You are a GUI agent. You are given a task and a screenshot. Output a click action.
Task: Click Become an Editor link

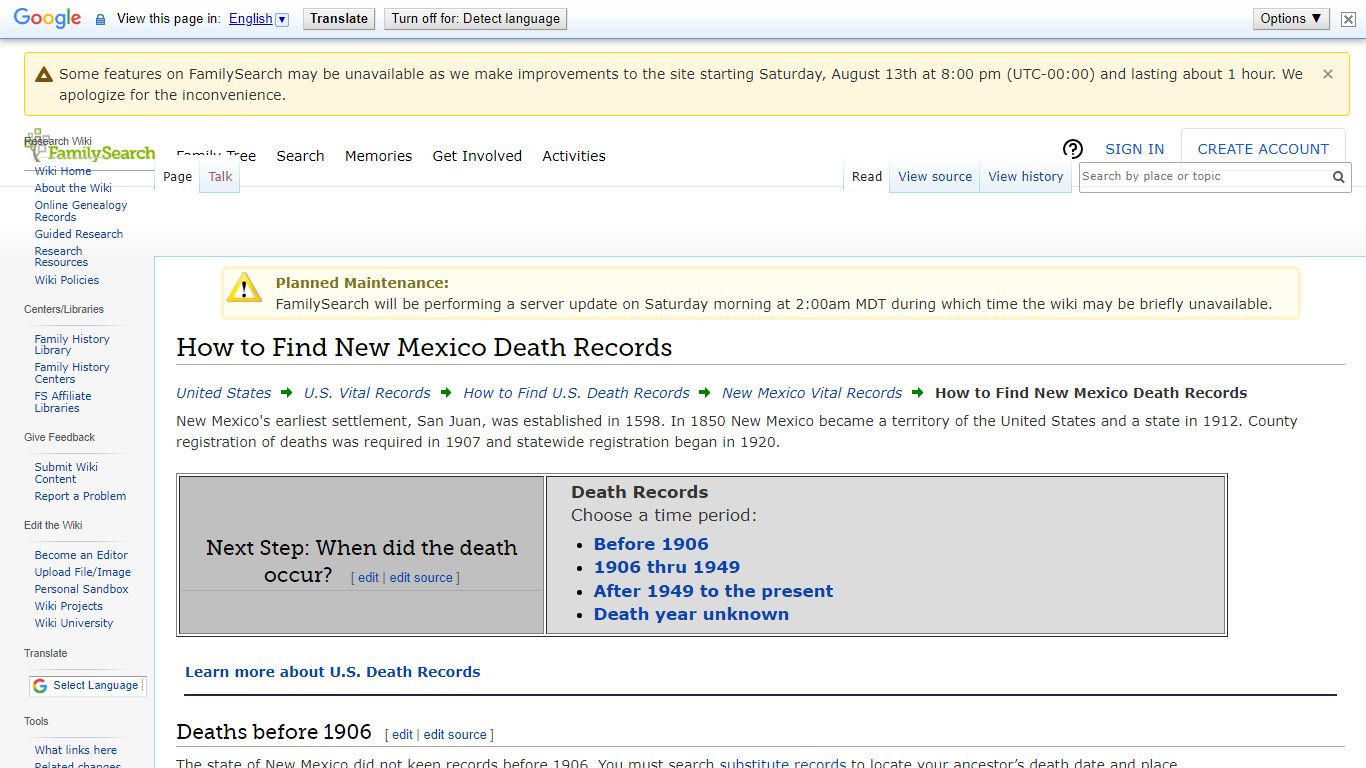(81, 555)
